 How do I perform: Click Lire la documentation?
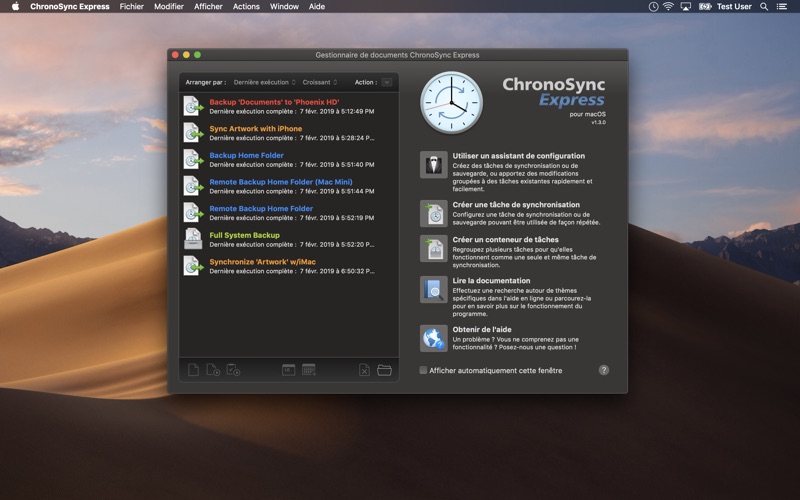coord(491,281)
